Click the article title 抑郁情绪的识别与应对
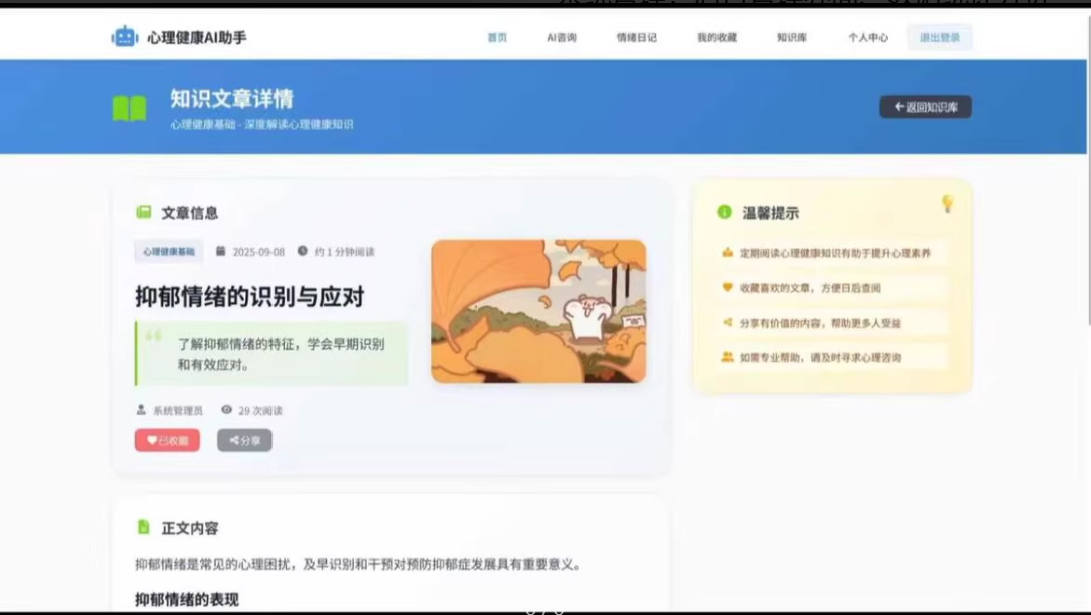The width and height of the screenshot is (1091, 615). [x=249, y=297]
